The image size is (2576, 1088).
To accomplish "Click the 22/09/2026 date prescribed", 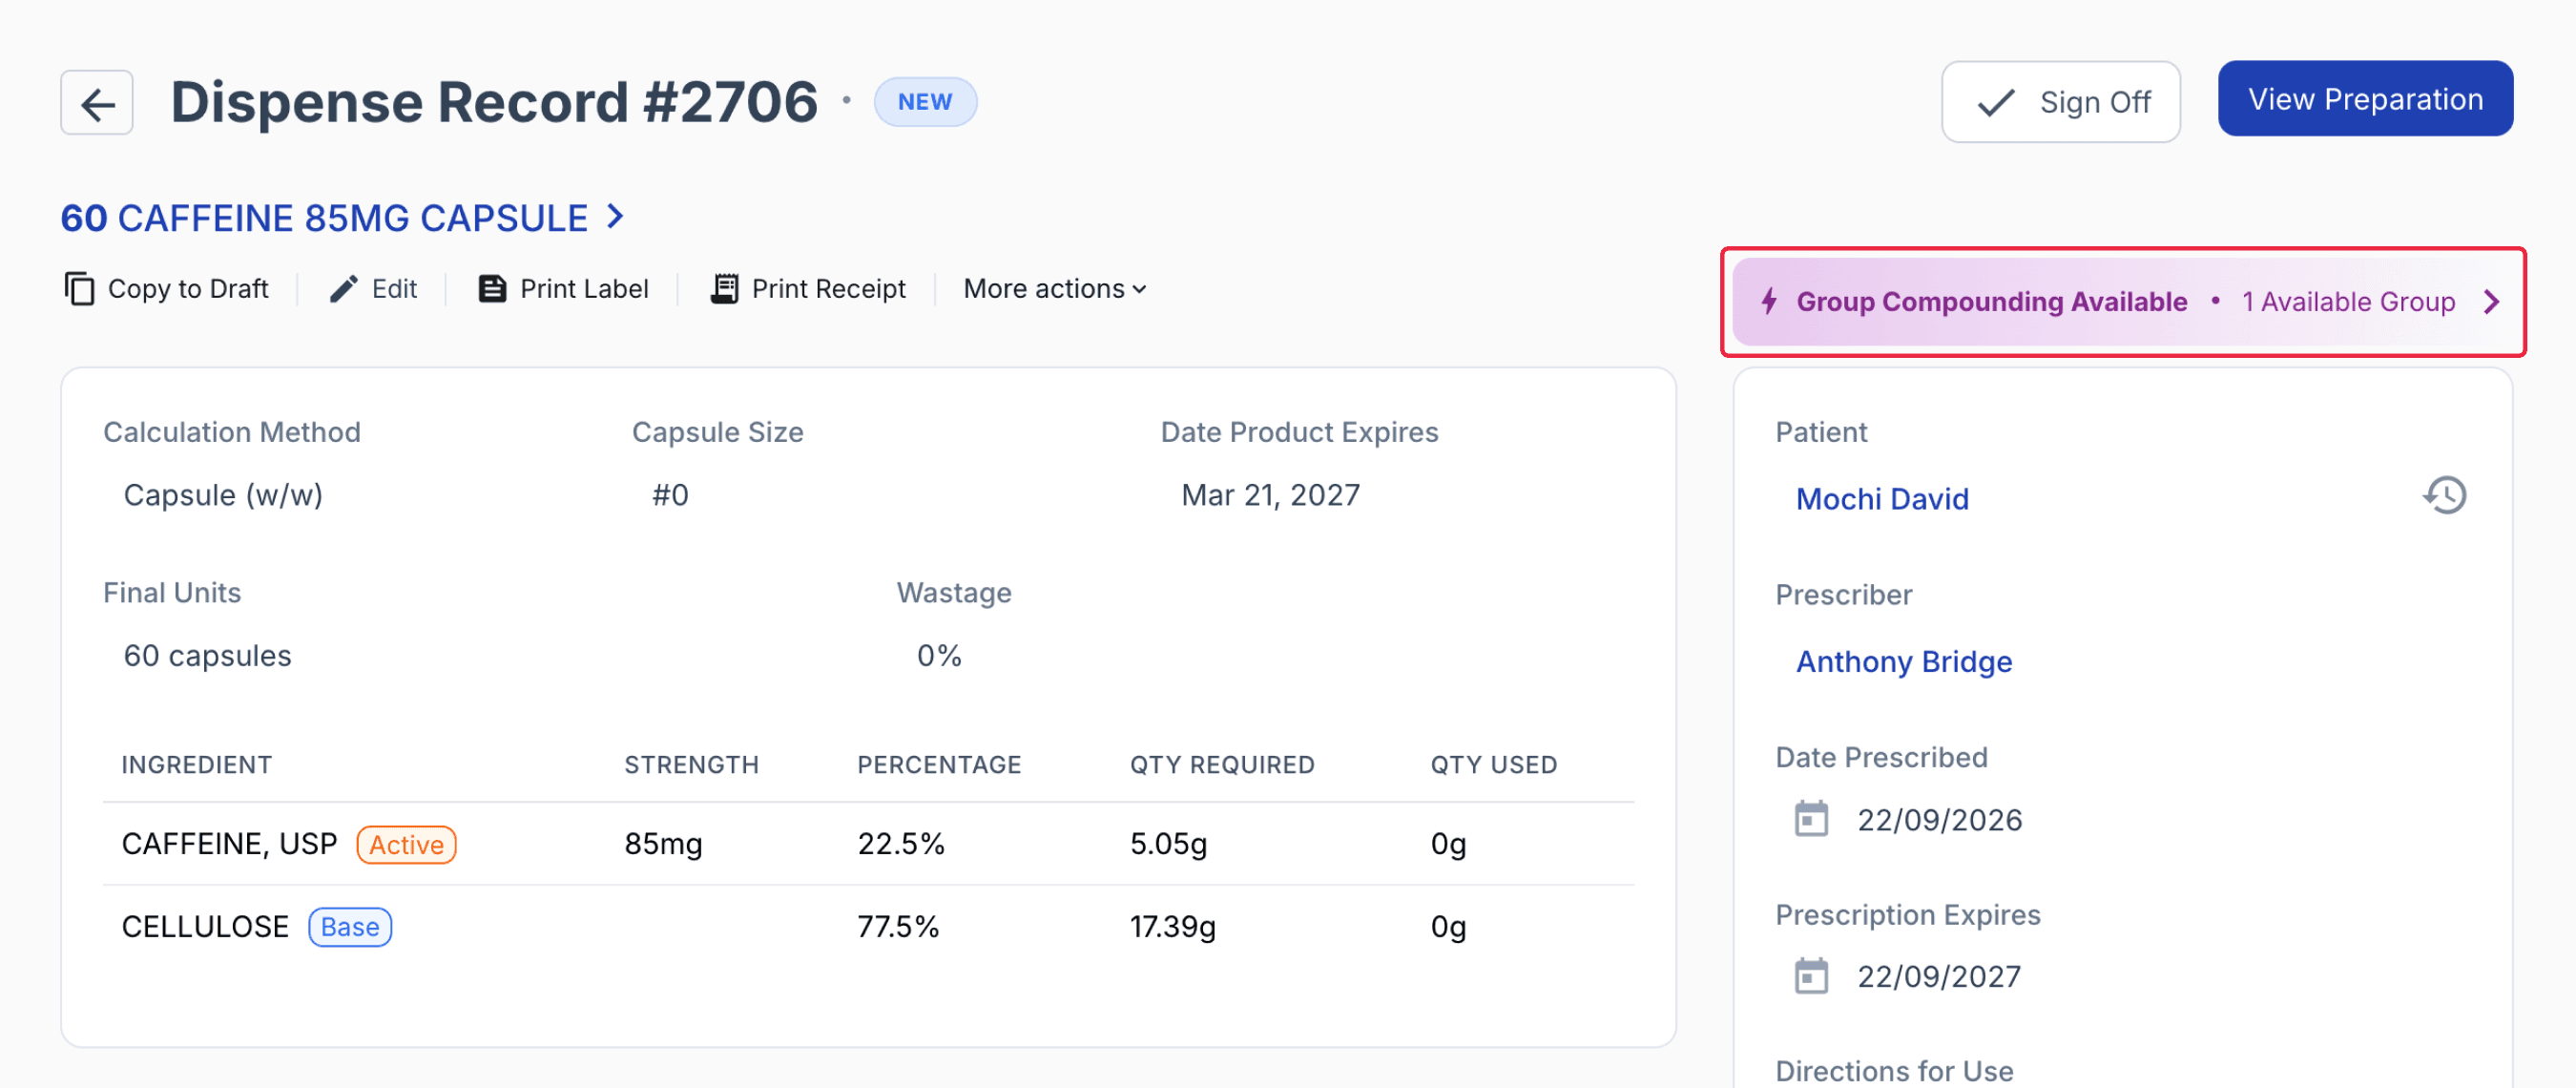I will pyautogui.click(x=1939, y=820).
